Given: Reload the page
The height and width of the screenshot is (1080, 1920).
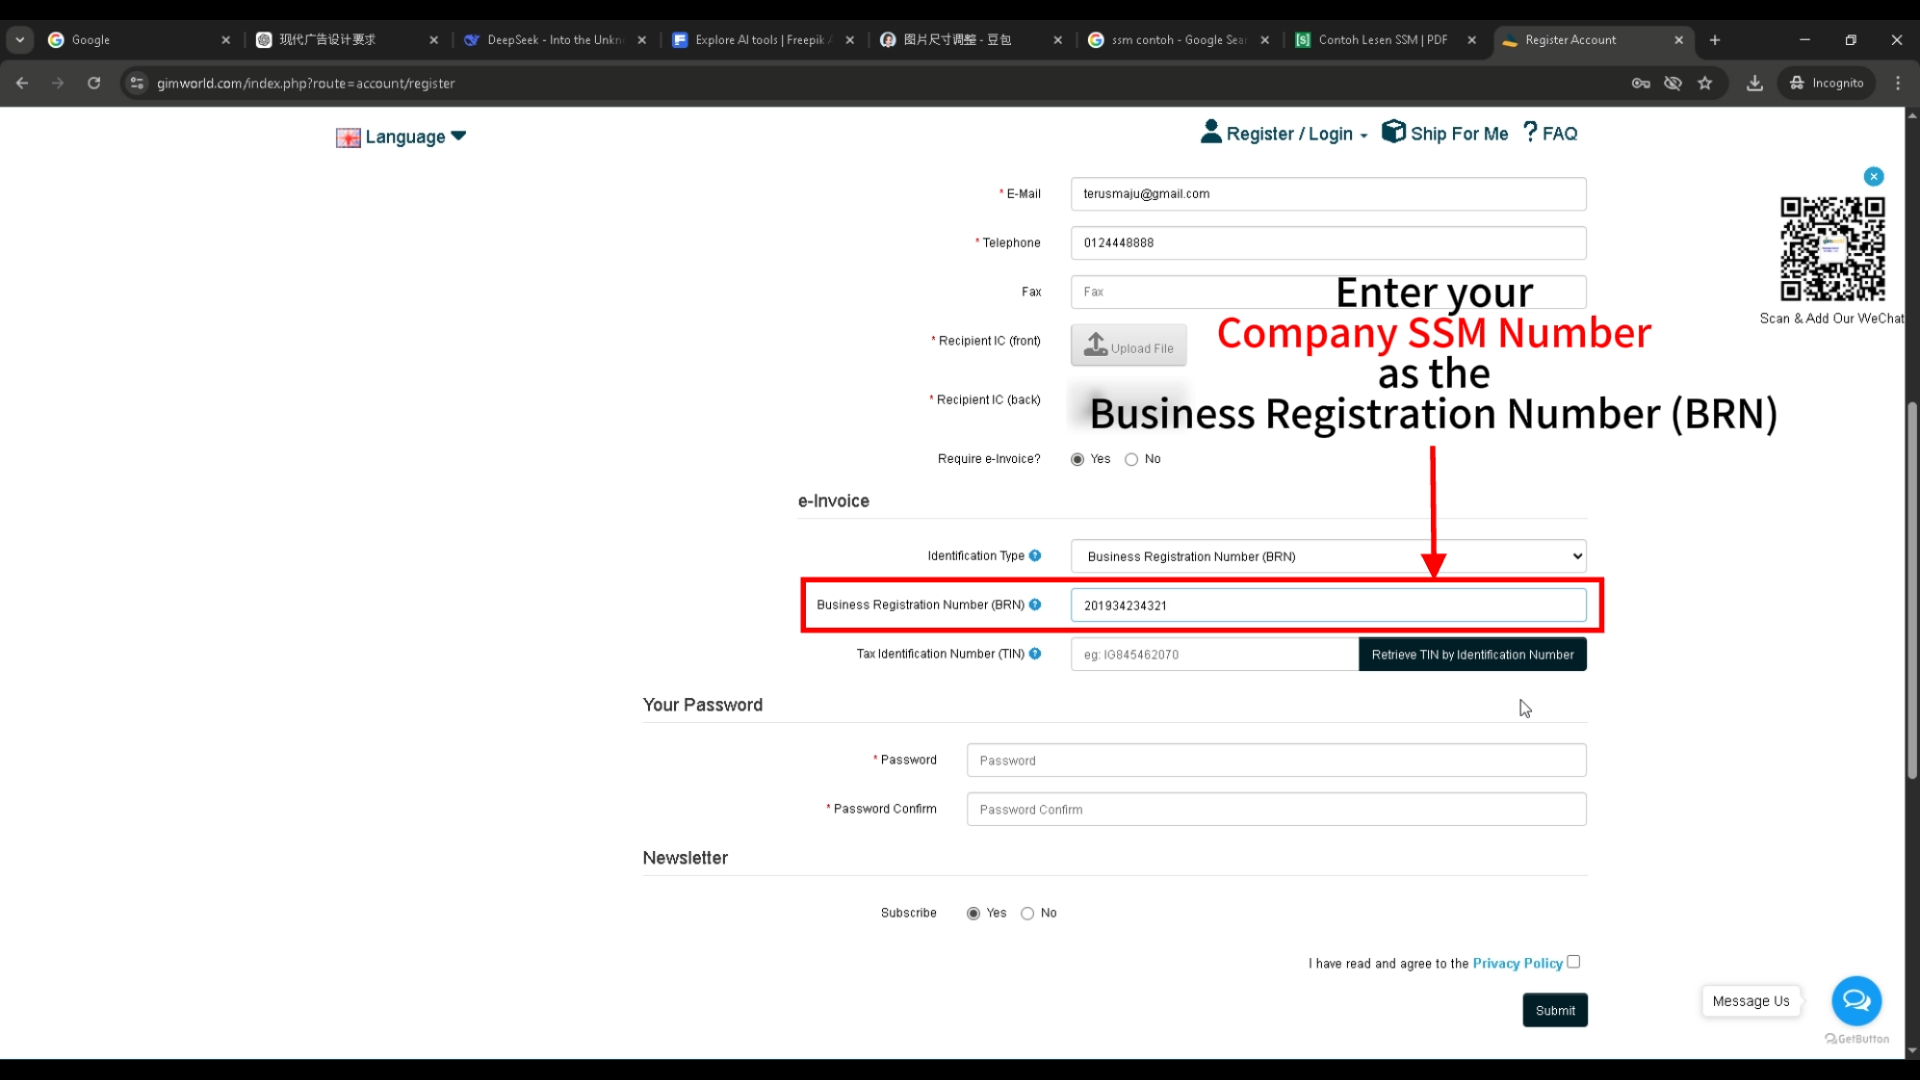Looking at the screenshot, I should [94, 83].
